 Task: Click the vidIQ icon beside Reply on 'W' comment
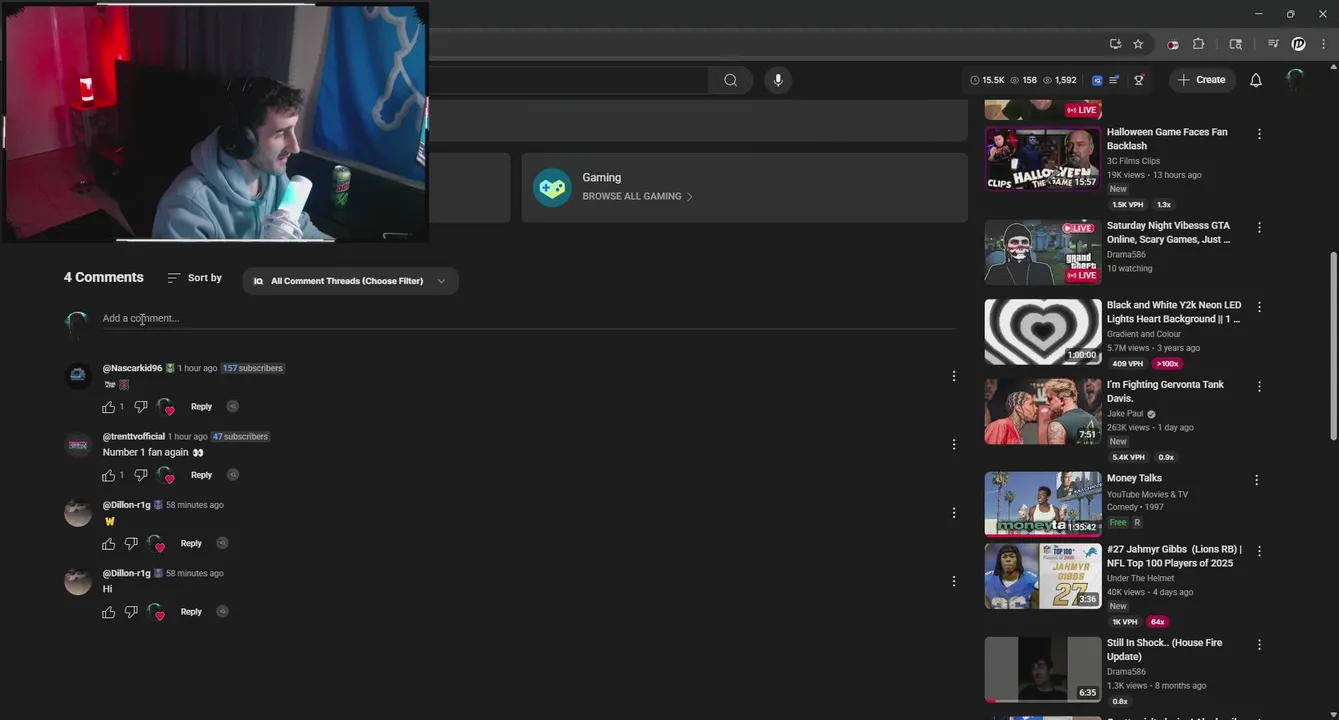[222, 543]
